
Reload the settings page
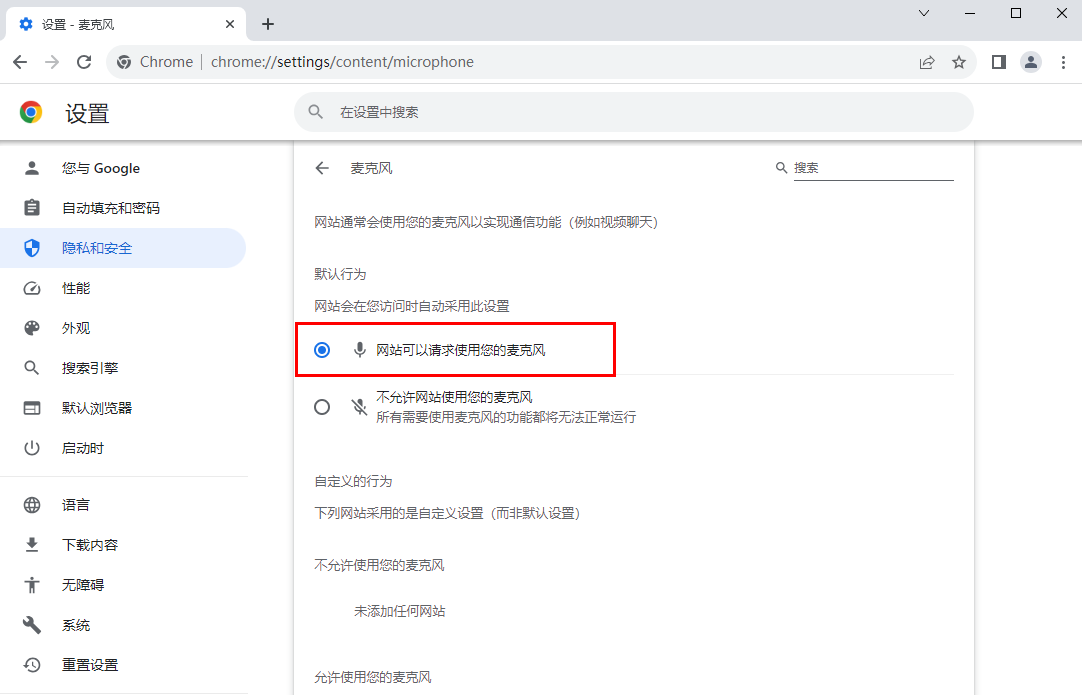point(84,62)
